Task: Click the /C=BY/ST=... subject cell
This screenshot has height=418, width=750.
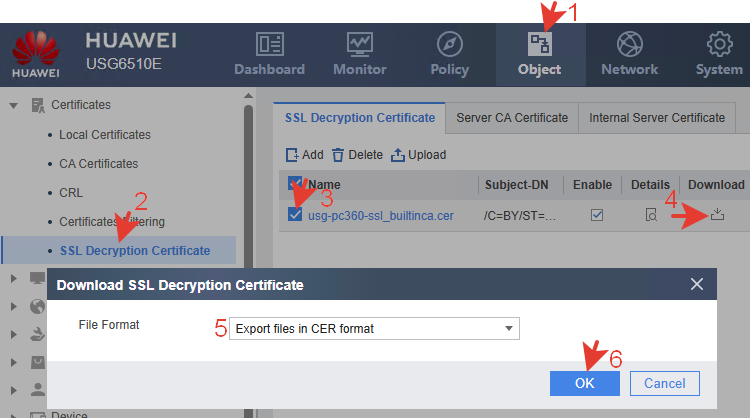Action: [519, 216]
